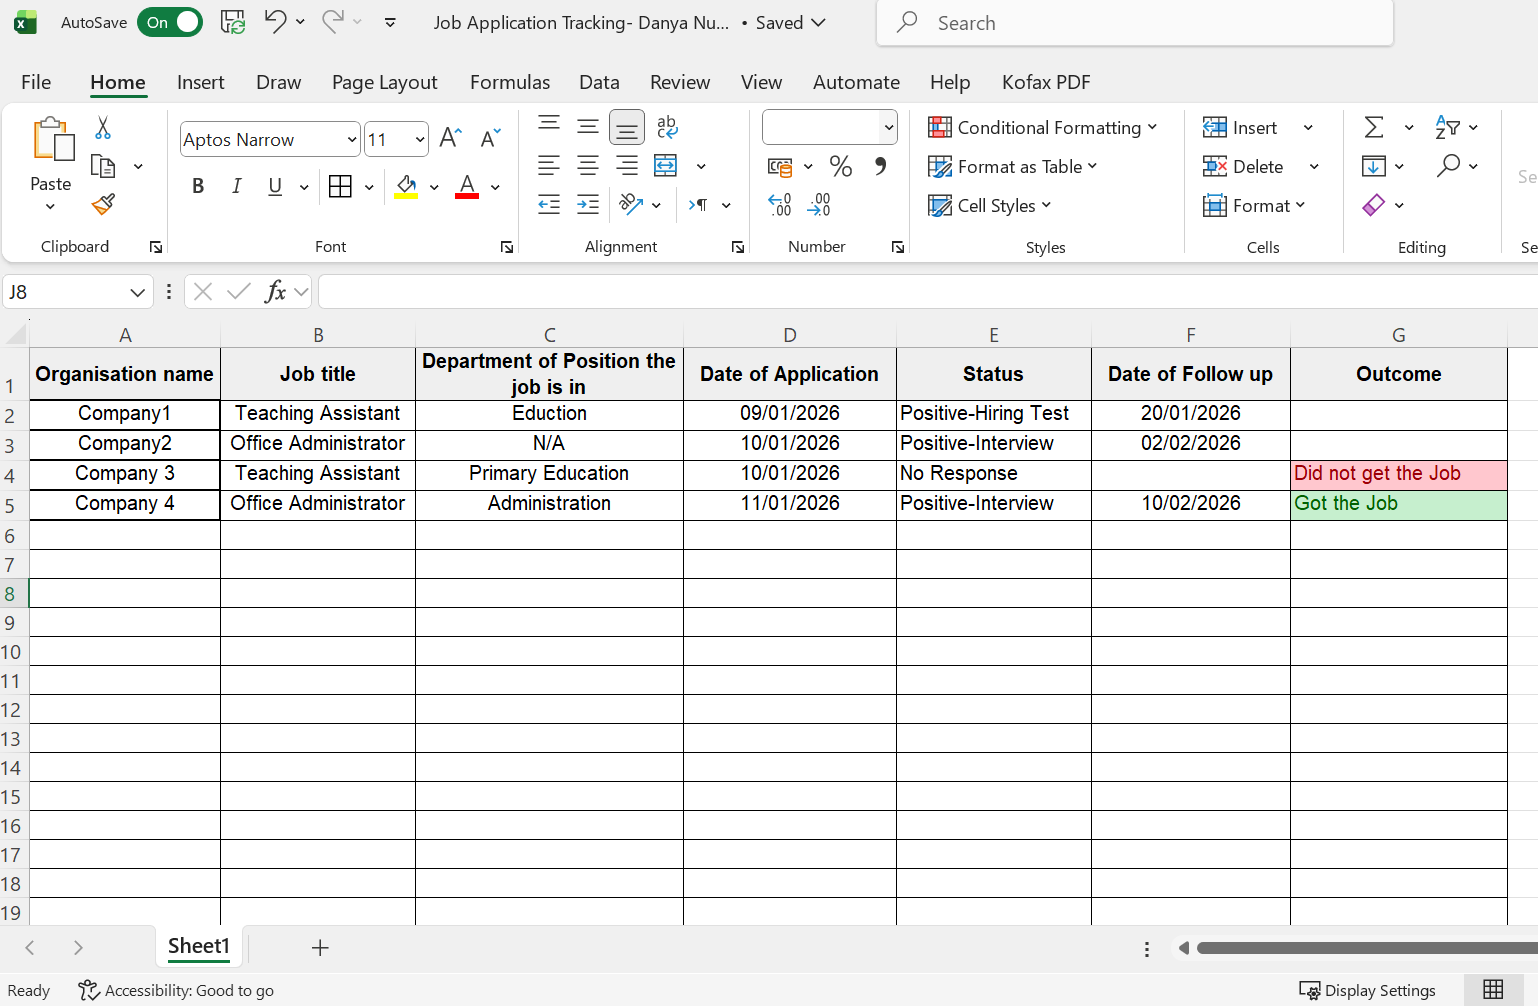This screenshot has width=1538, height=1006.
Task: Click the Increase Indent icon
Action: tap(588, 205)
